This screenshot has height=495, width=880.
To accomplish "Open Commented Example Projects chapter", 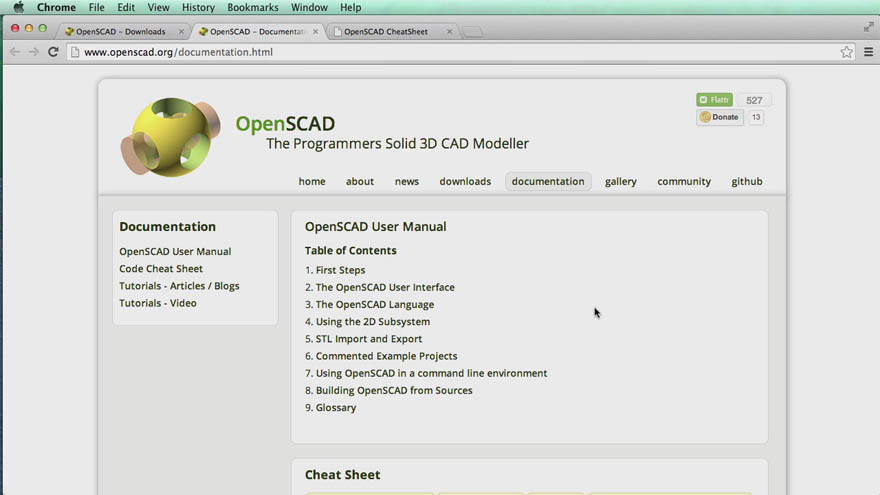I will click(386, 356).
